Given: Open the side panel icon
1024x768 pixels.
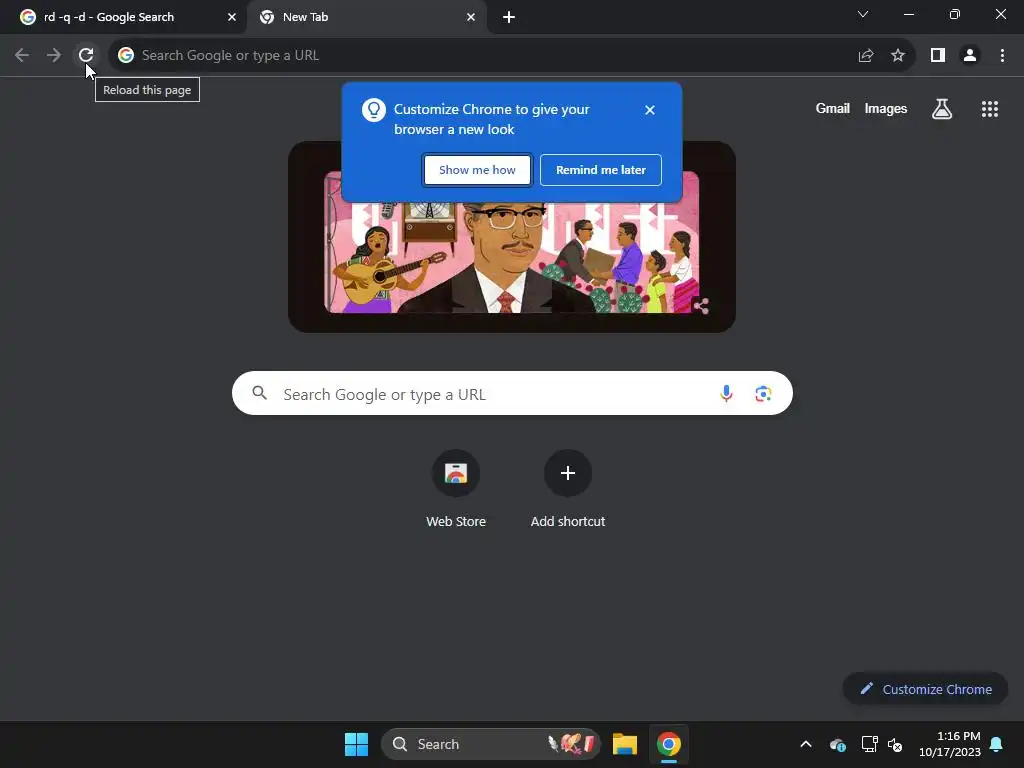Looking at the screenshot, I should [938, 56].
